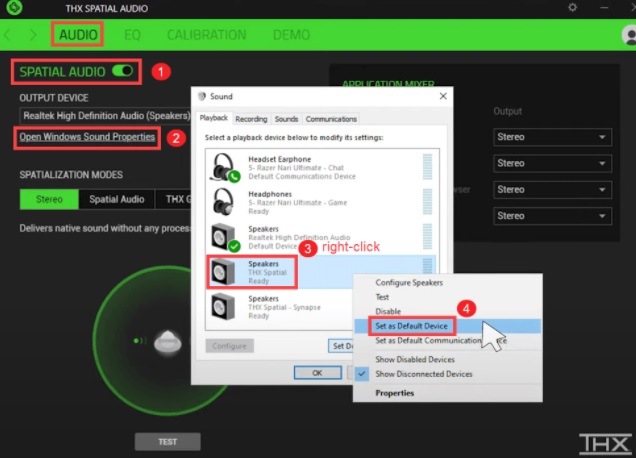
Task: Choose Test from context menu
Action: point(382,297)
